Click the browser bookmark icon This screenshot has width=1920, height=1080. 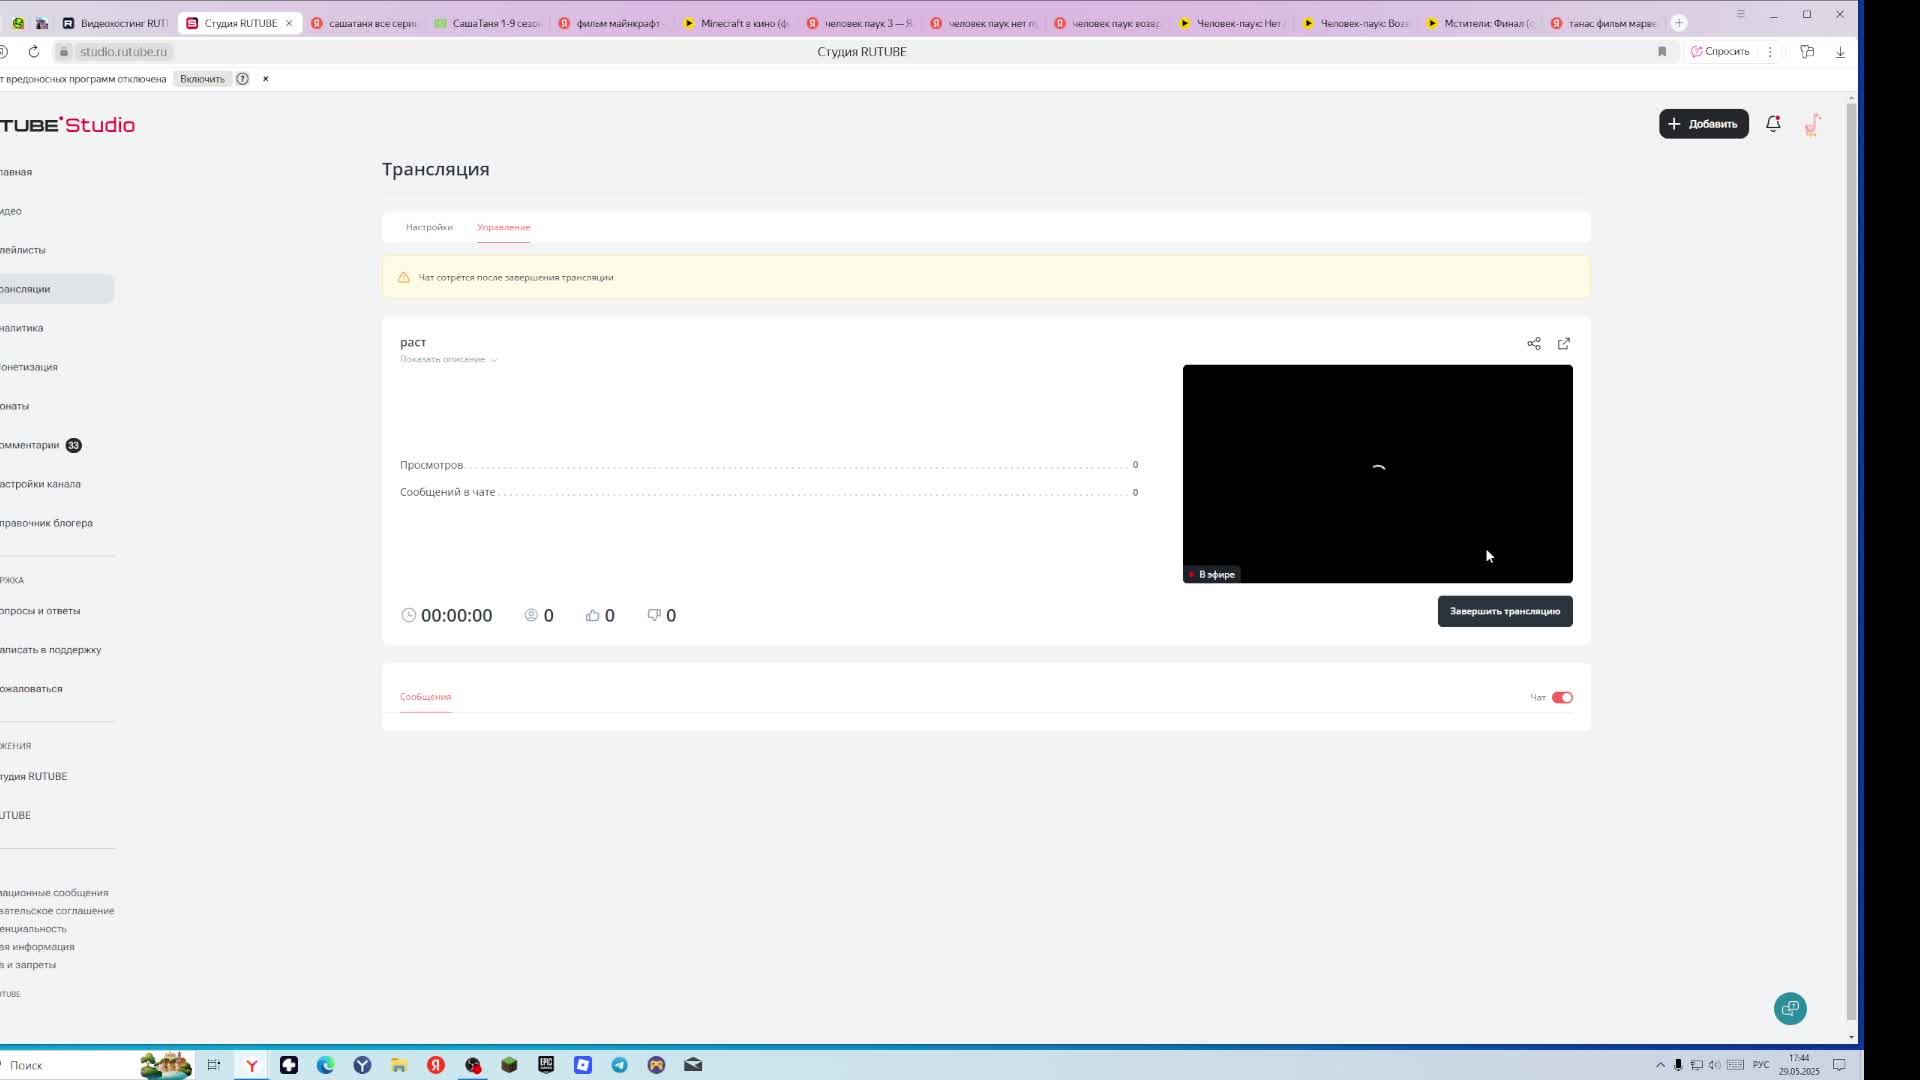pyautogui.click(x=1662, y=52)
